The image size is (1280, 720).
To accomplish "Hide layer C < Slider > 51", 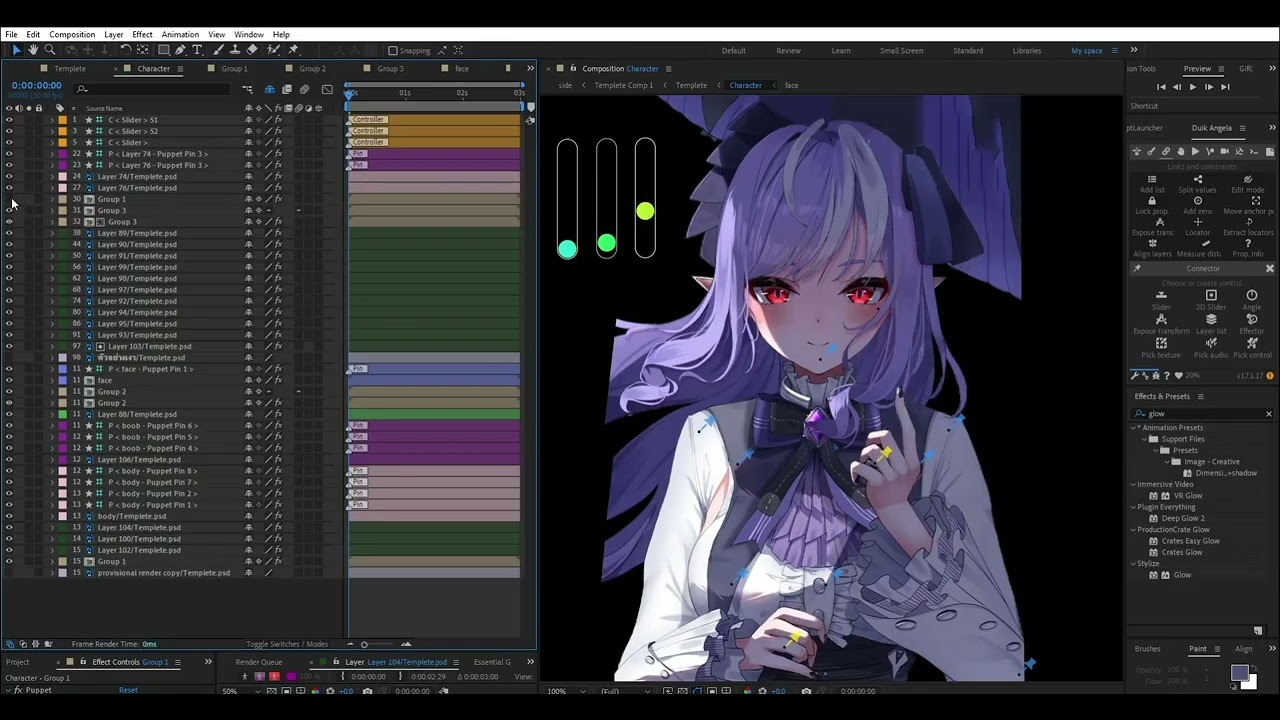I will [x=9, y=120].
